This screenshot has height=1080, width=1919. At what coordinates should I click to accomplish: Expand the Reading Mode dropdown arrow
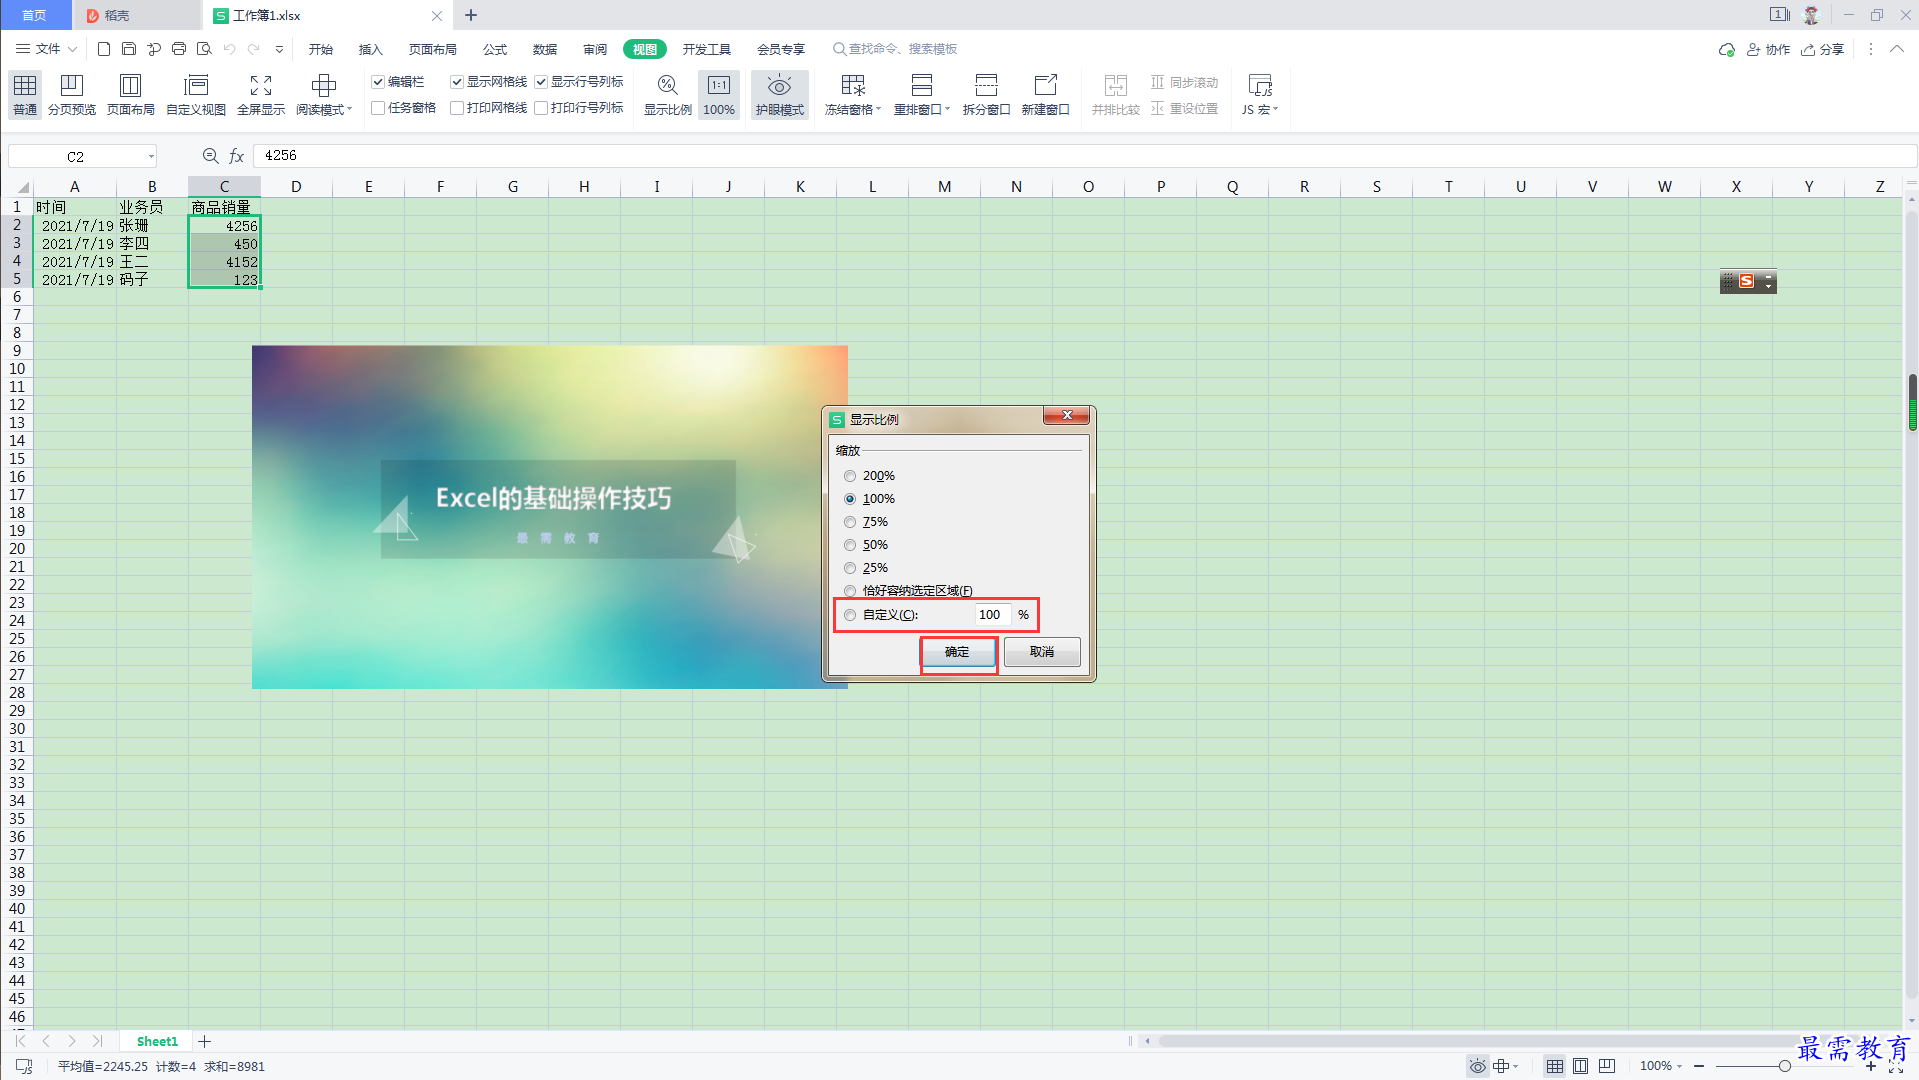(x=350, y=110)
